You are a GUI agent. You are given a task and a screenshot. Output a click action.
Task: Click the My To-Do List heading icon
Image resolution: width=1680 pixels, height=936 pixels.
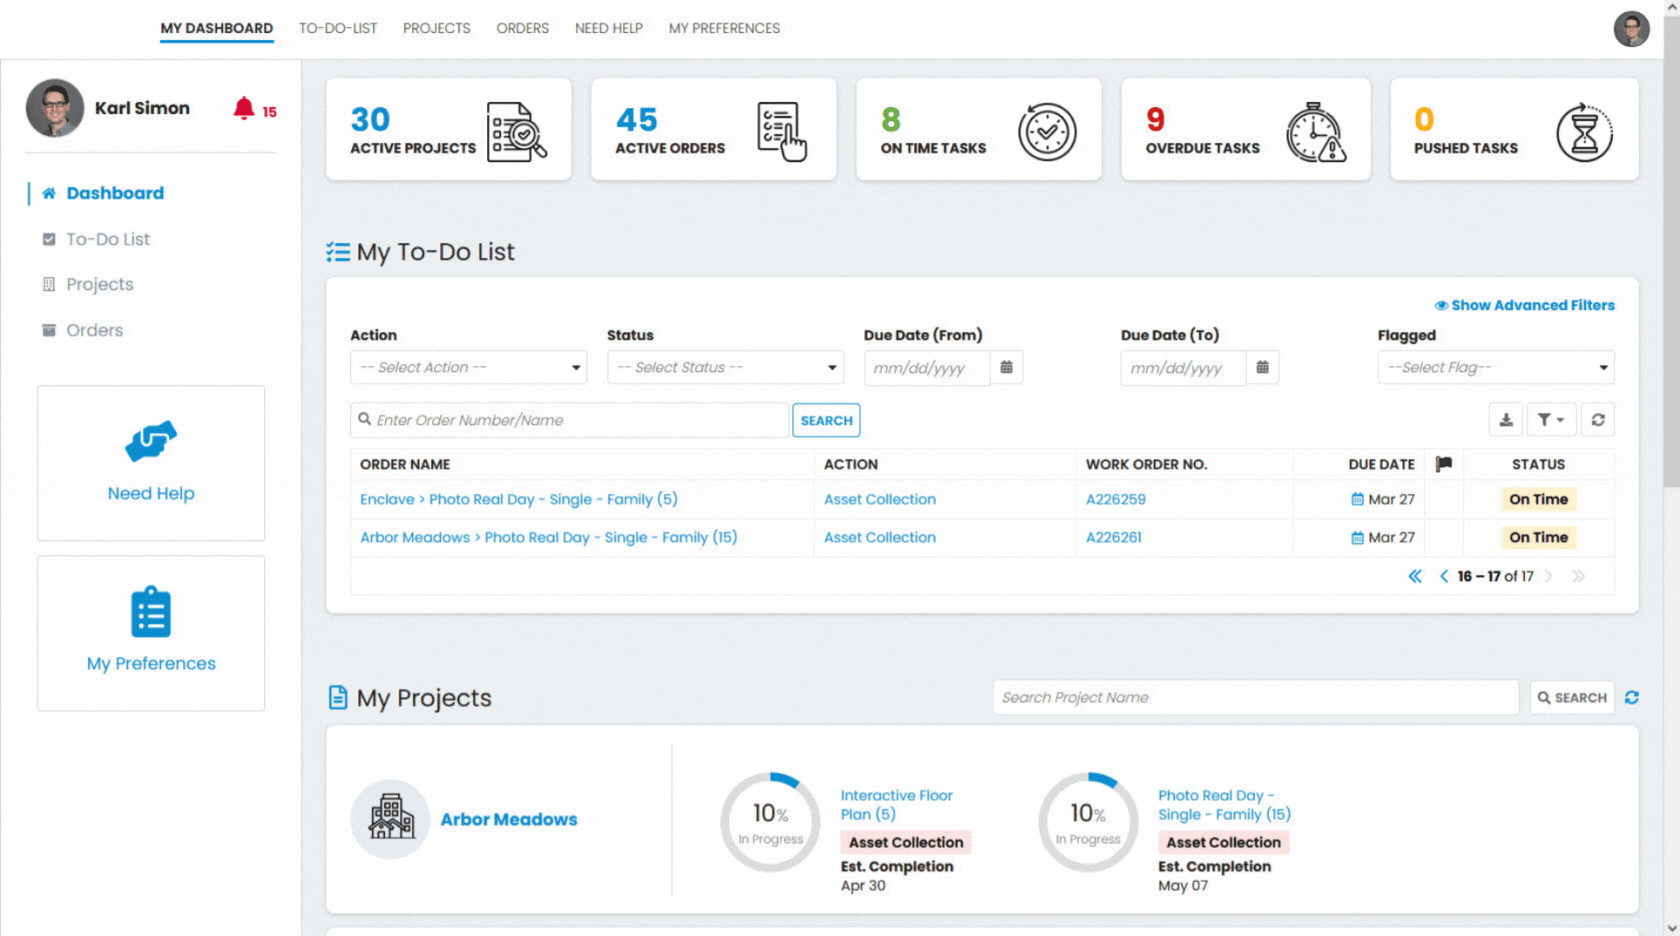(x=338, y=252)
